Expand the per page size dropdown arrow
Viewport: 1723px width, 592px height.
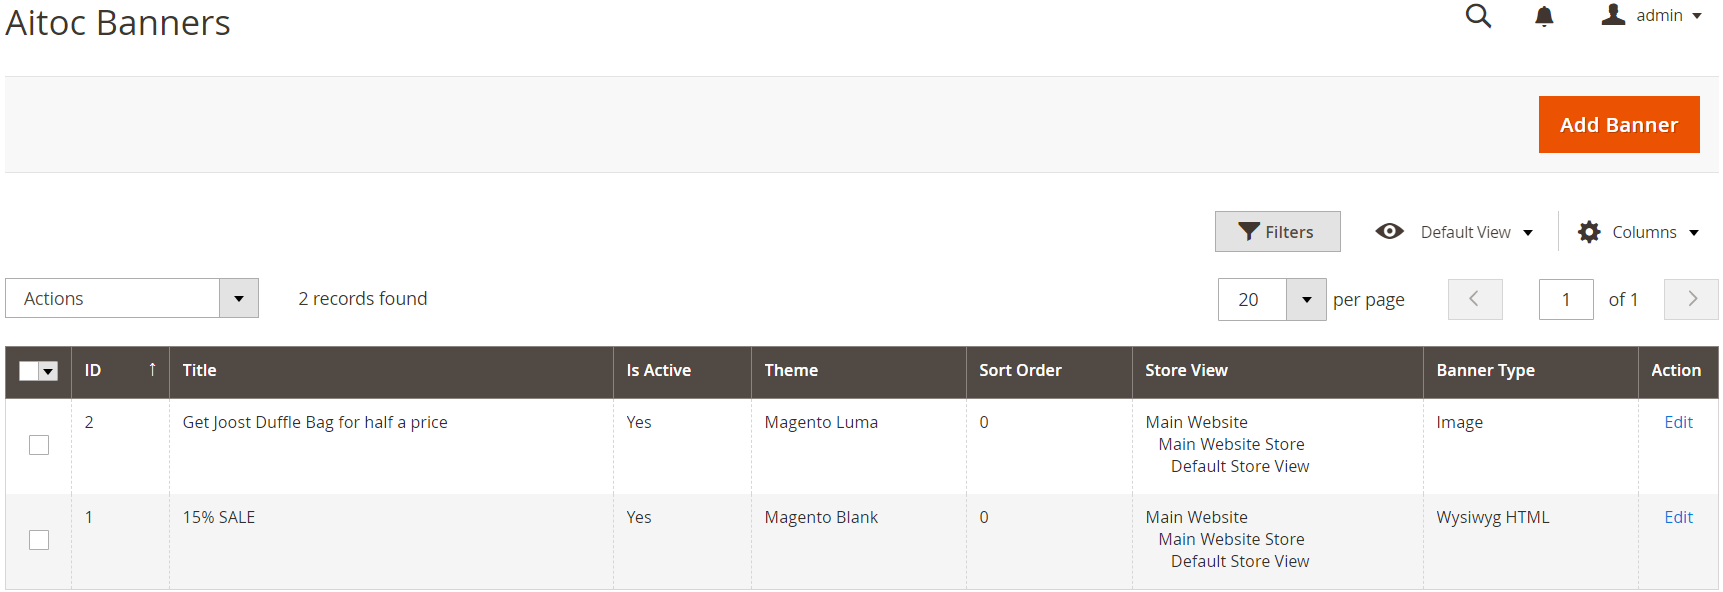(1306, 299)
